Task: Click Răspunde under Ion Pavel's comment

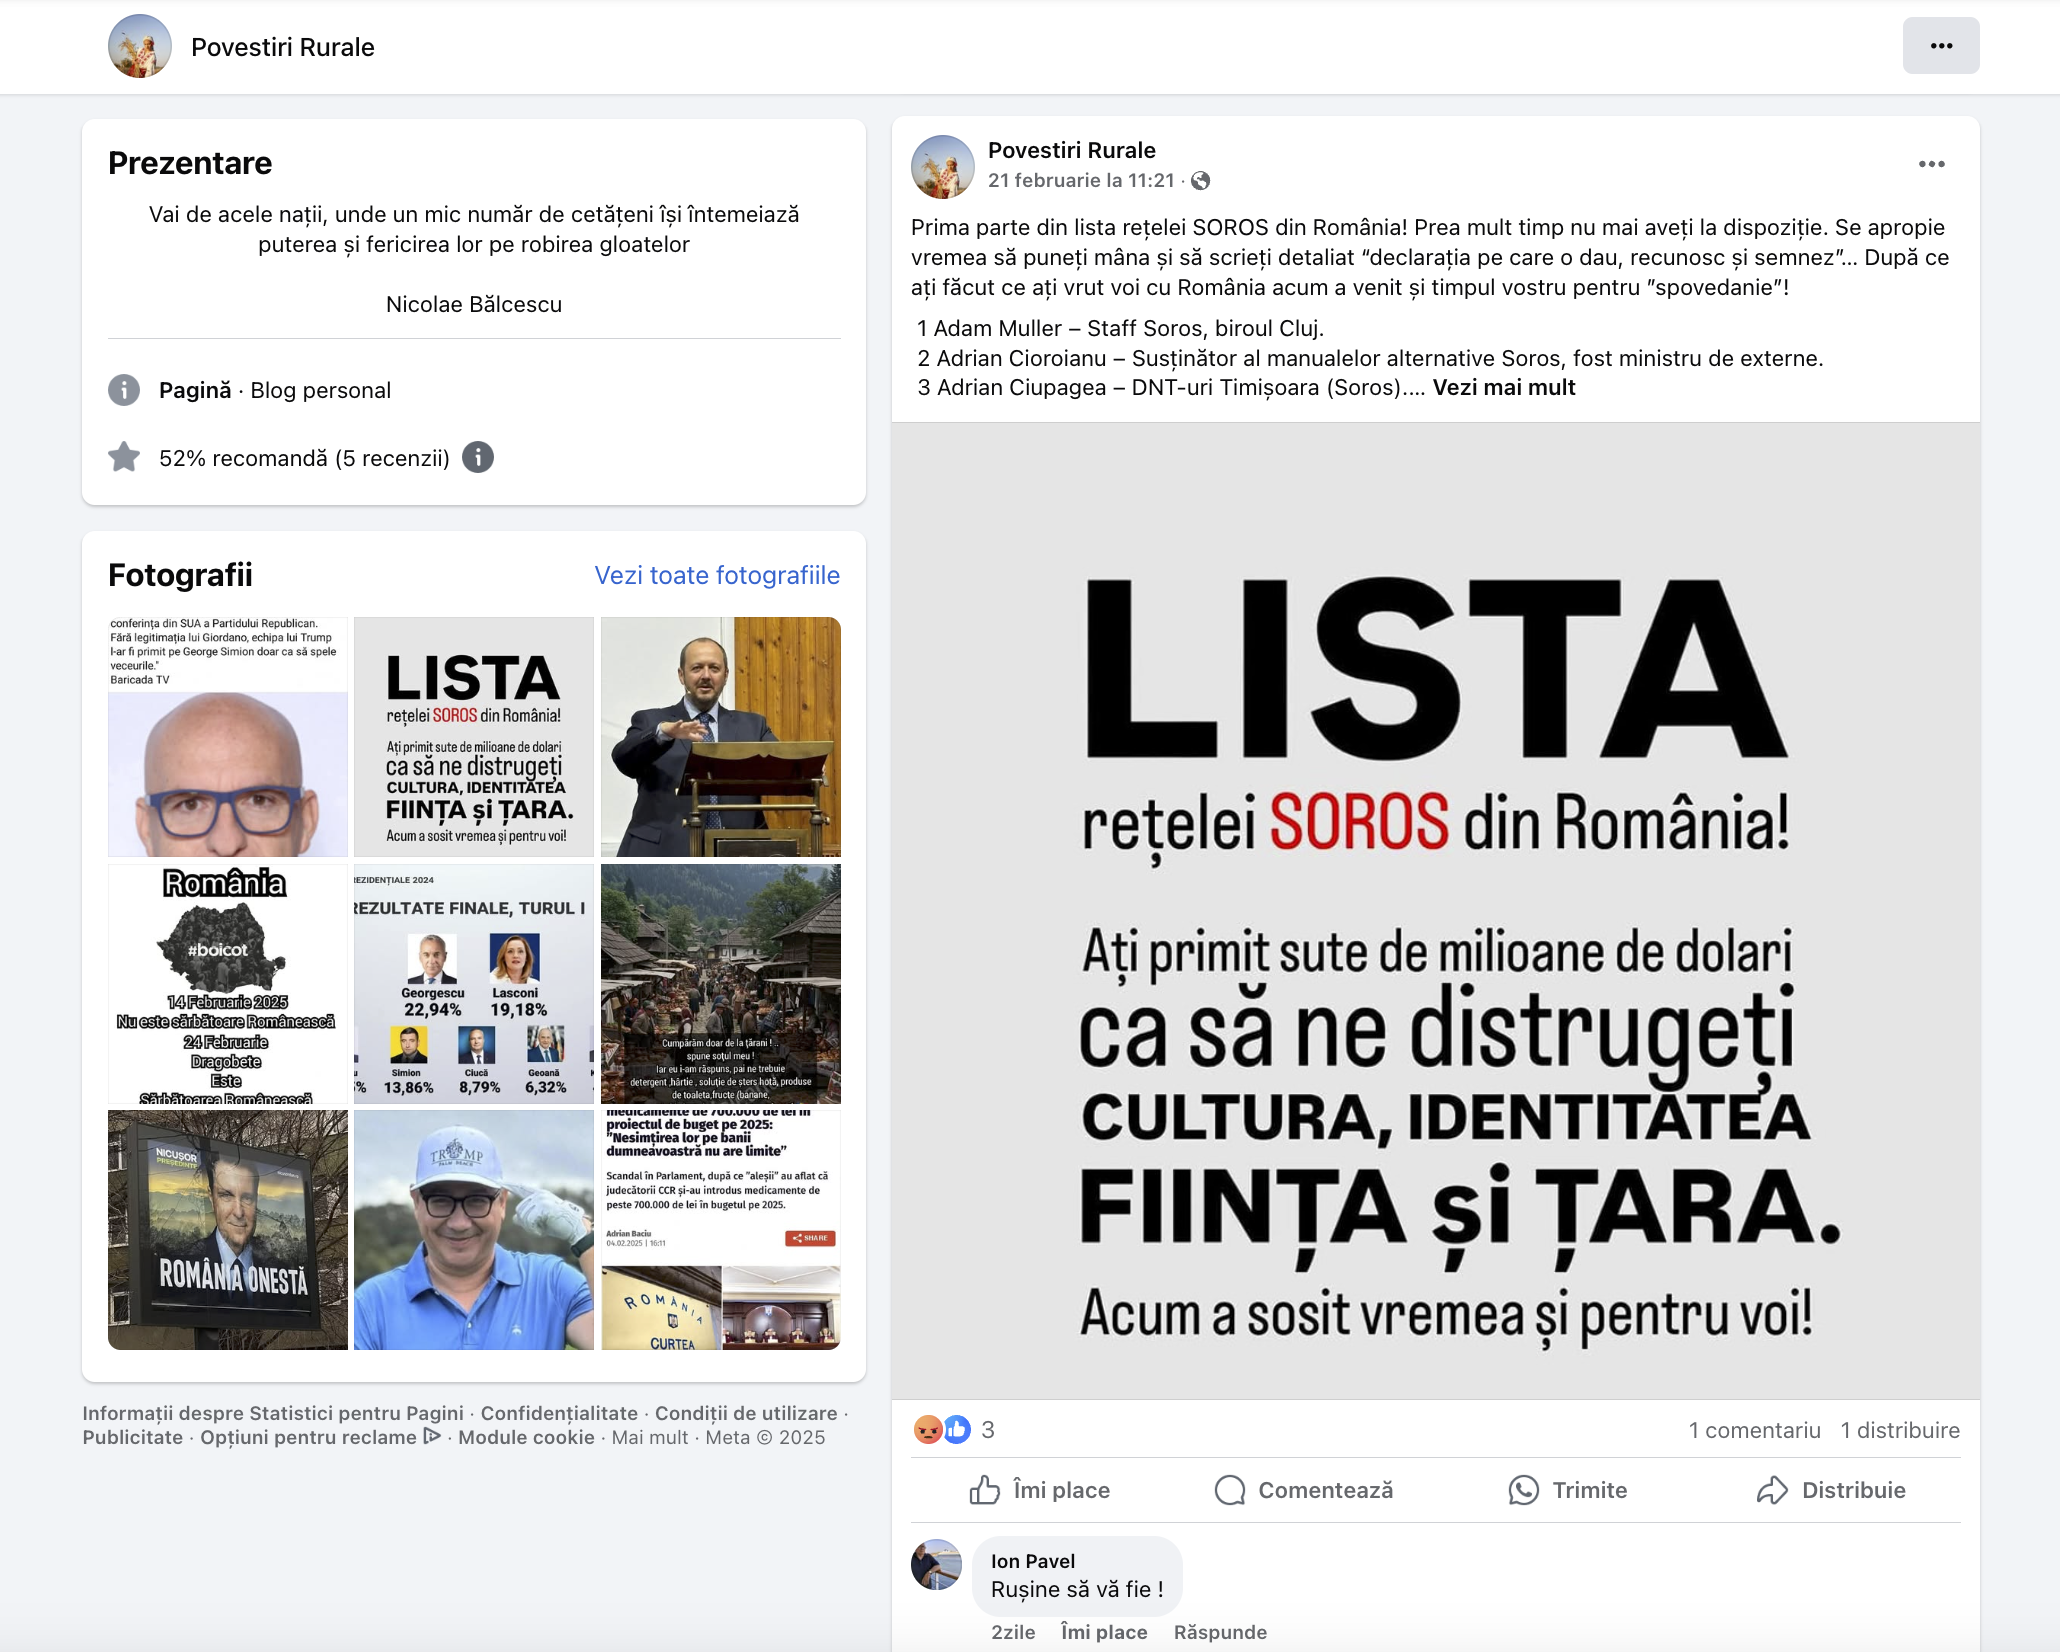Action: tap(1220, 1632)
